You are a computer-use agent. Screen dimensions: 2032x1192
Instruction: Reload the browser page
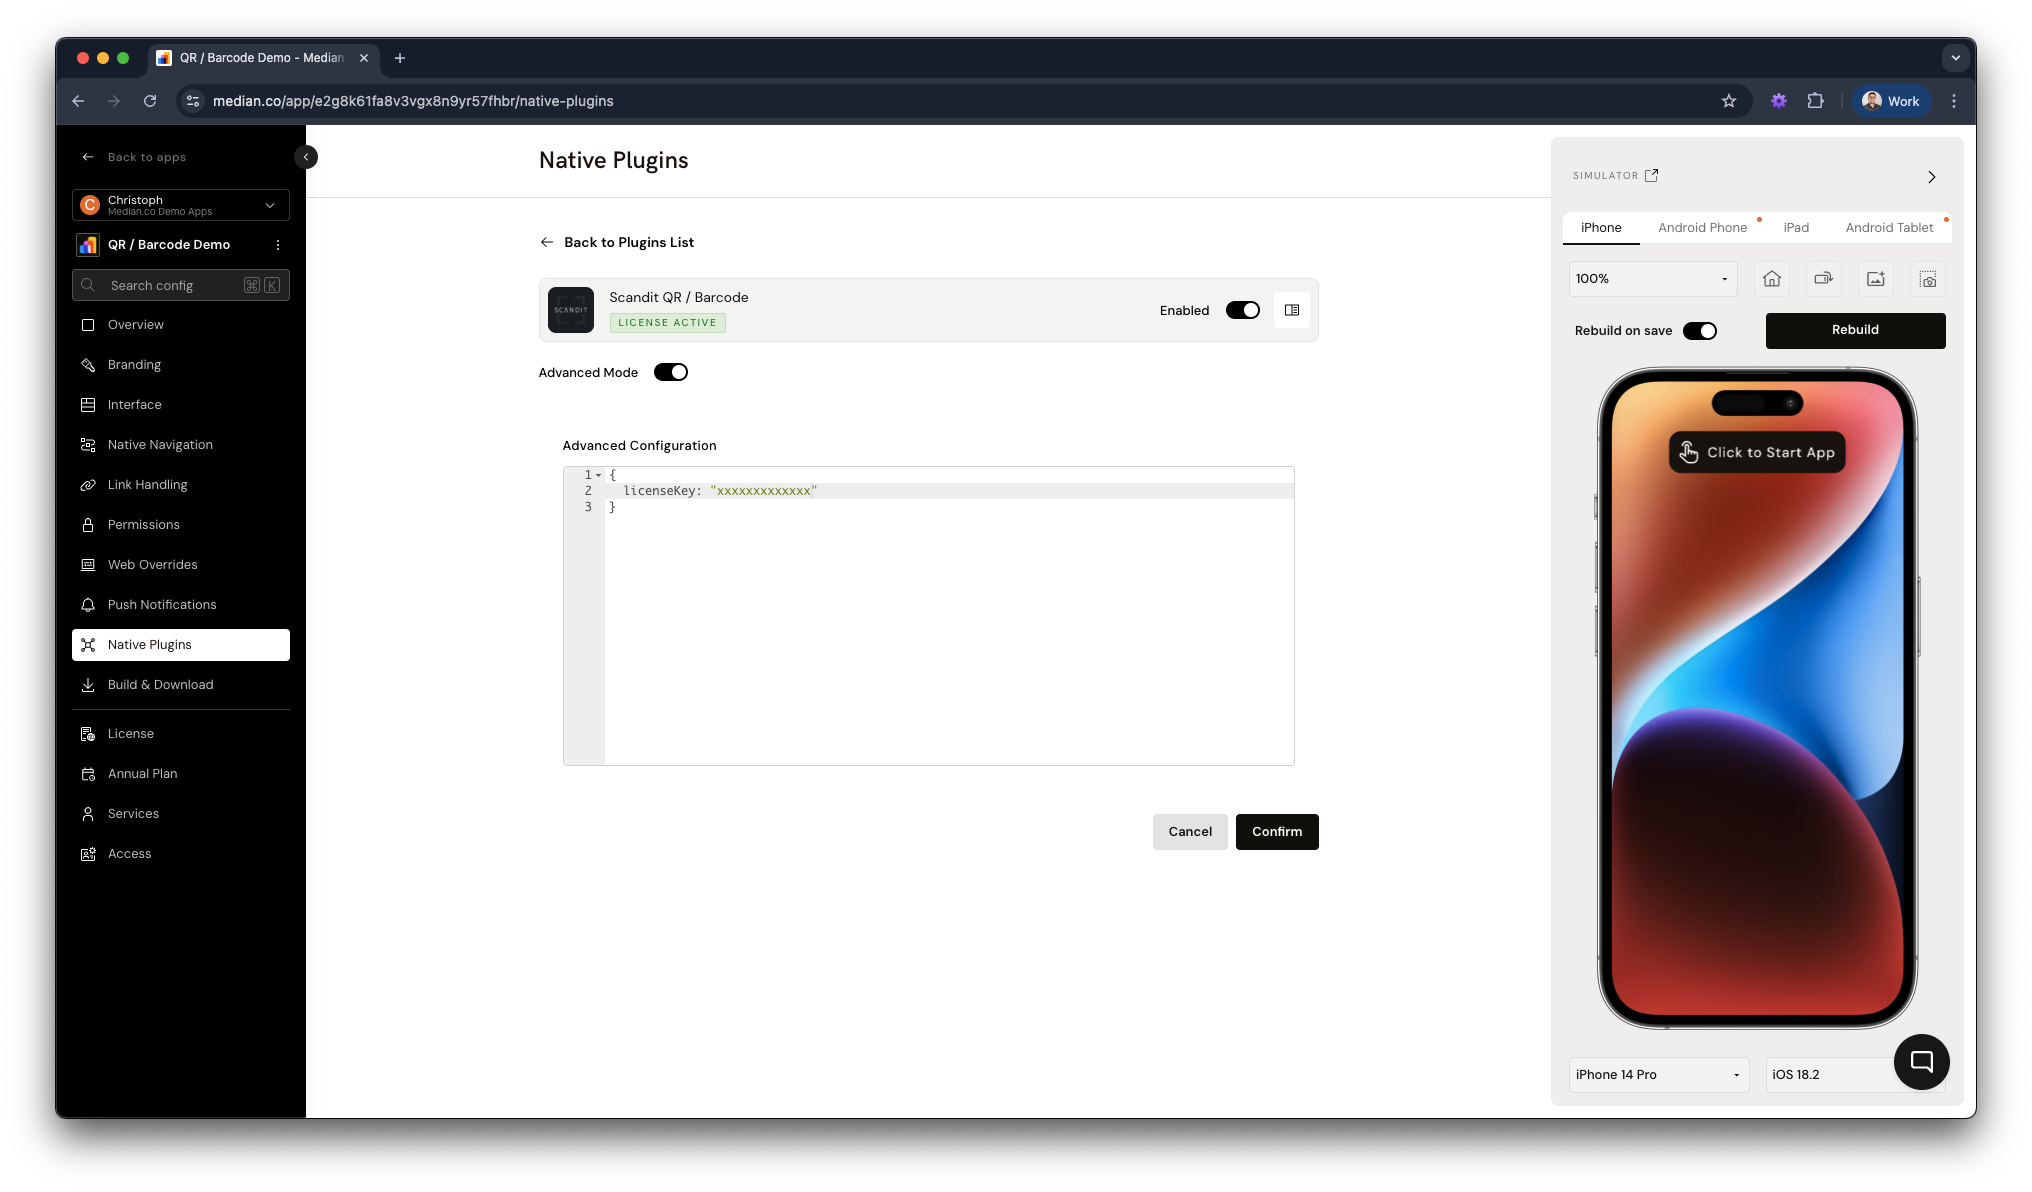[150, 101]
